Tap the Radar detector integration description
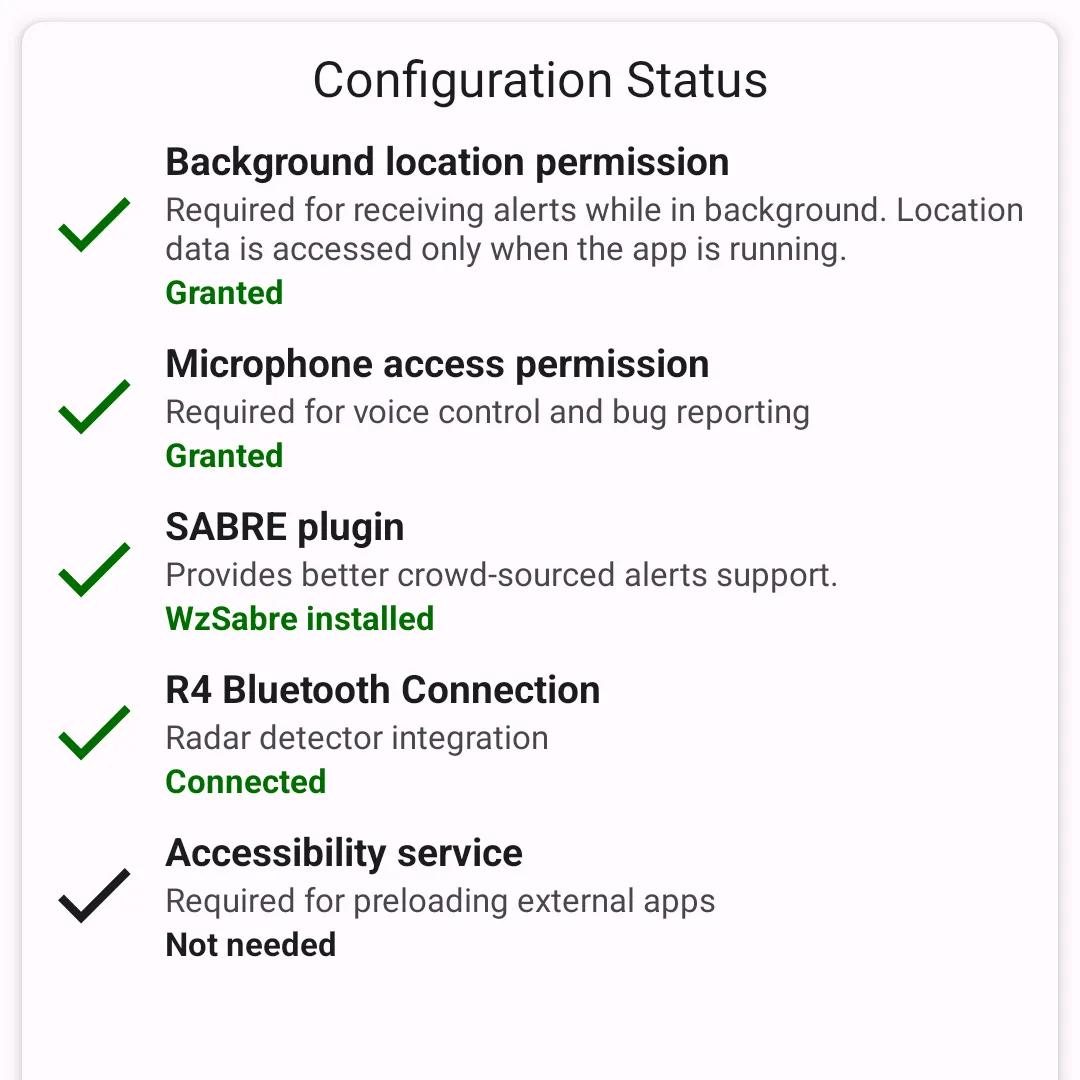Screen dimensions: 1080x1080 point(356,738)
